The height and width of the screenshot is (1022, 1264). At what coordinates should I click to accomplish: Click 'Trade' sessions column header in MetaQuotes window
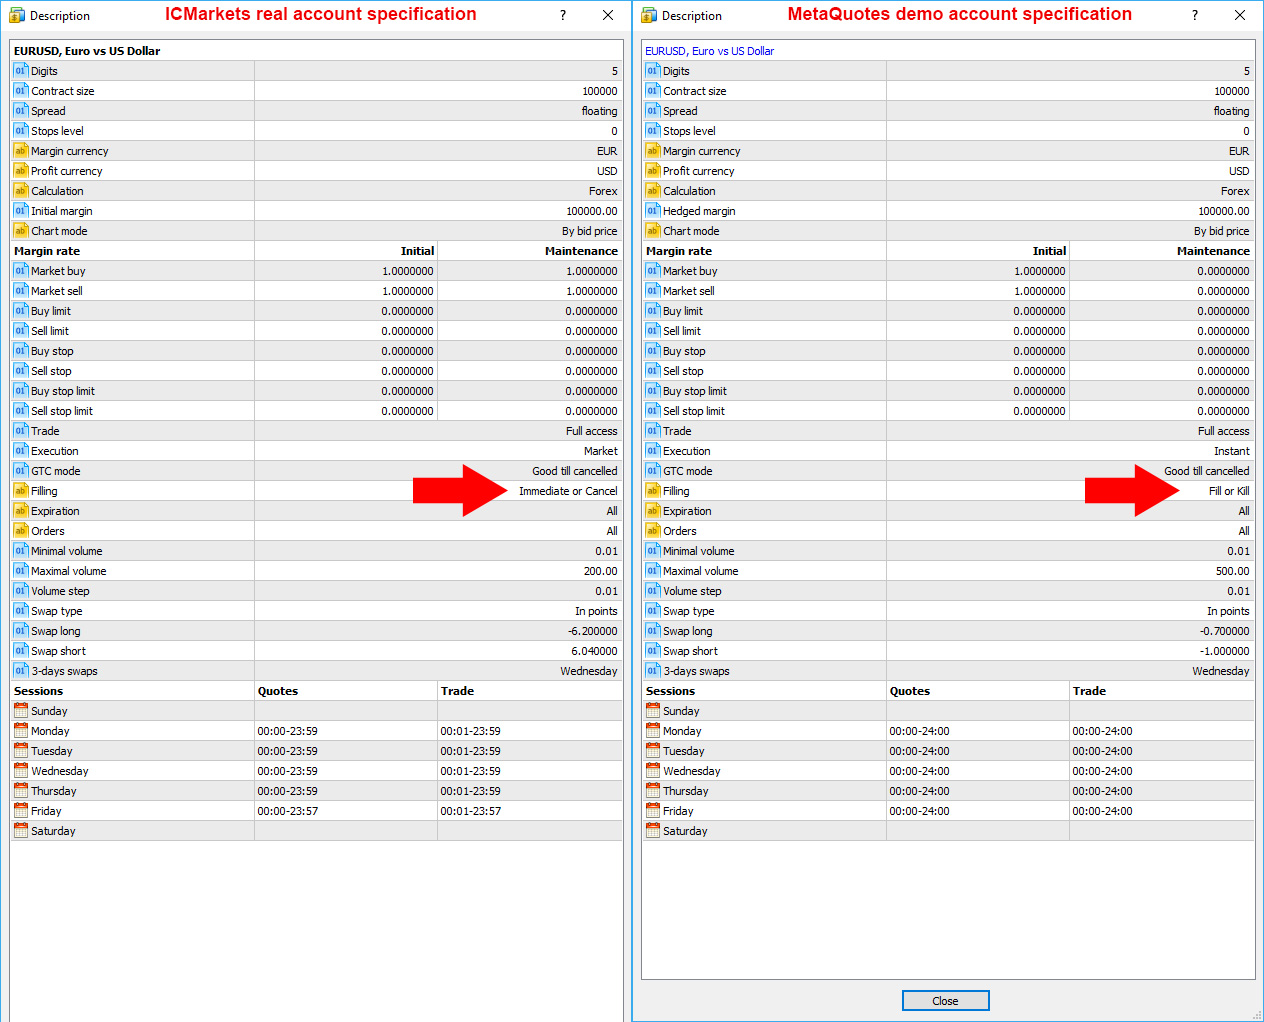1089,691
